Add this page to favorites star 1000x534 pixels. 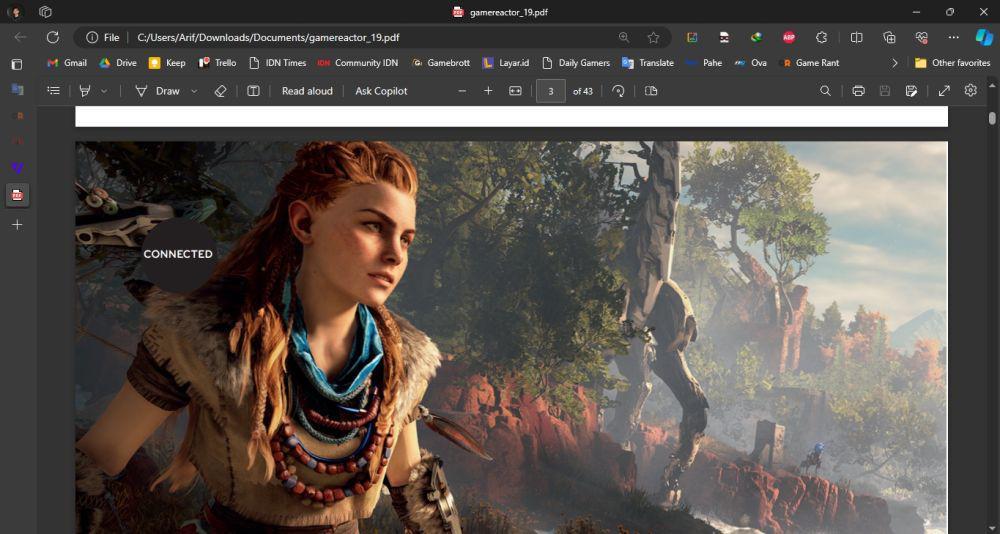[x=653, y=38]
